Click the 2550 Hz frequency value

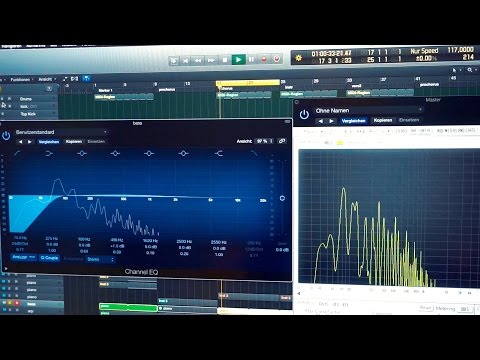(219, 242)
